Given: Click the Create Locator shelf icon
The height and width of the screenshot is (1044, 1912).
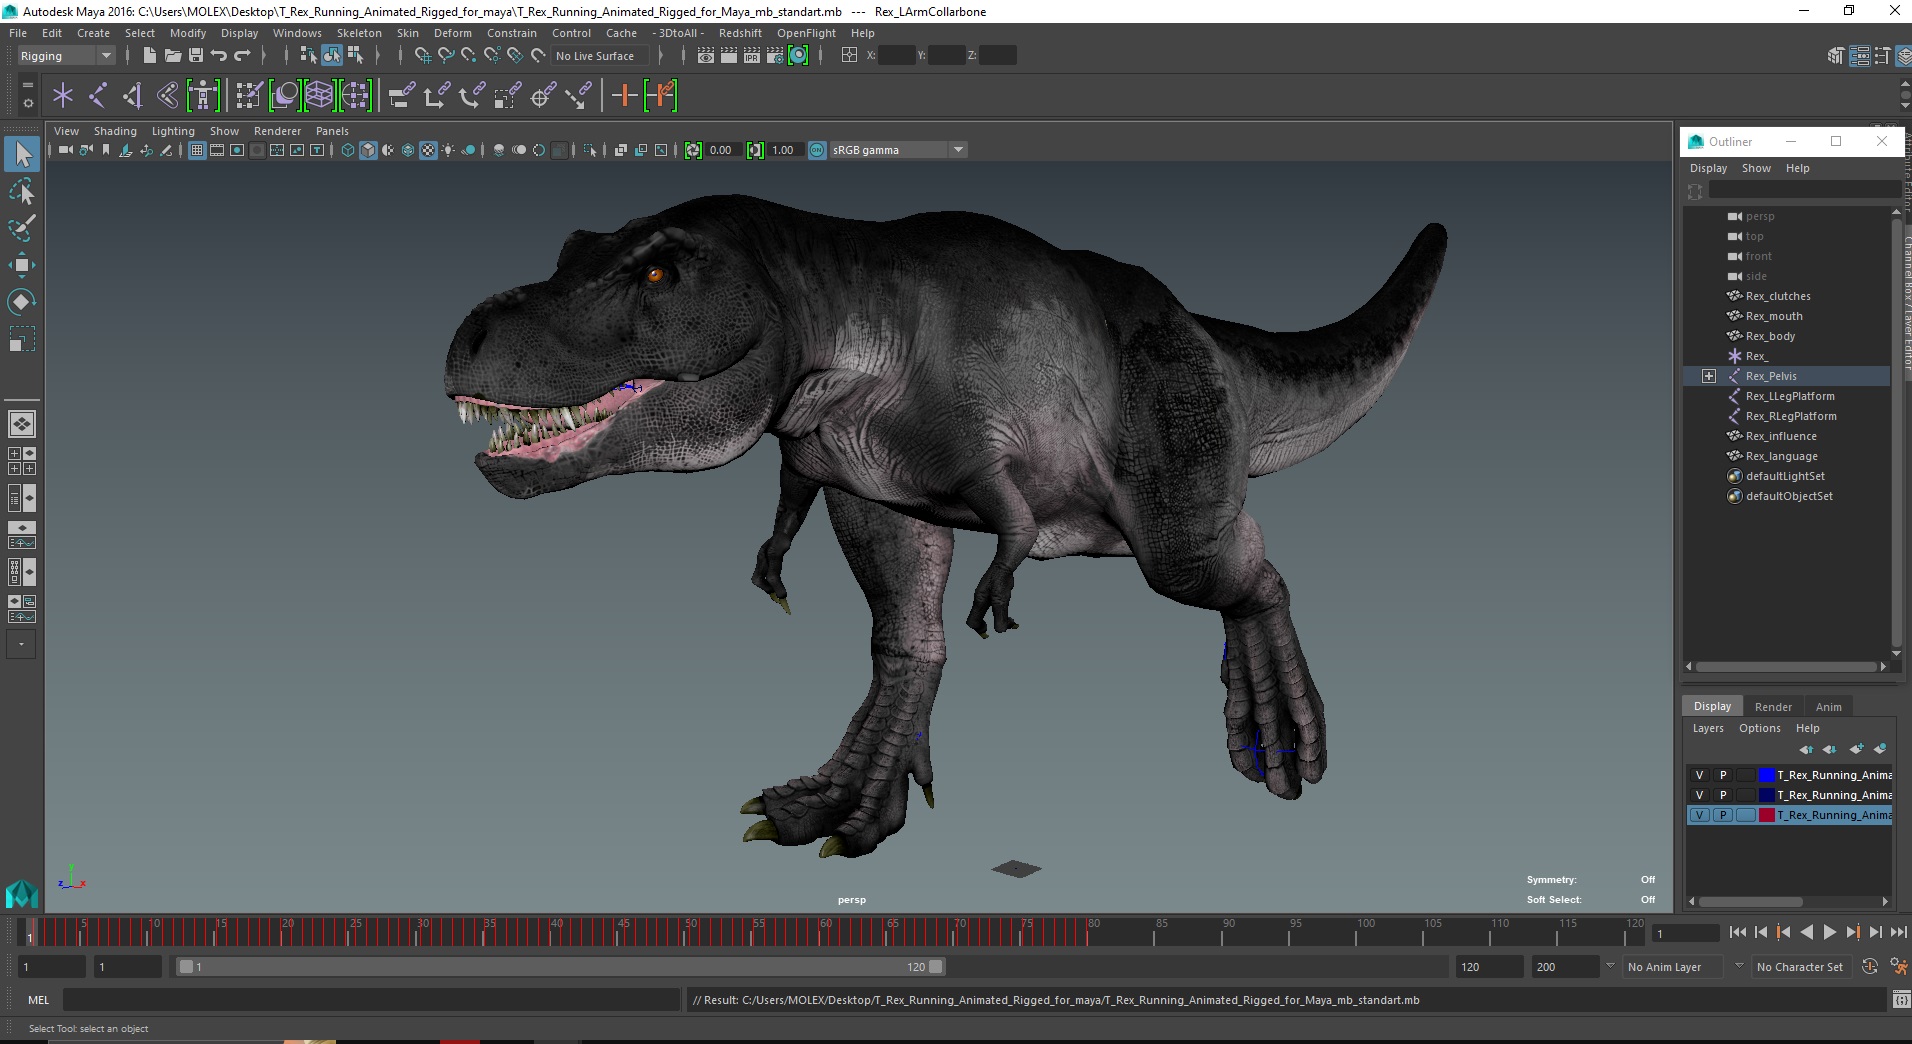Looking at the screenshot, I should (x=63, y=96).
